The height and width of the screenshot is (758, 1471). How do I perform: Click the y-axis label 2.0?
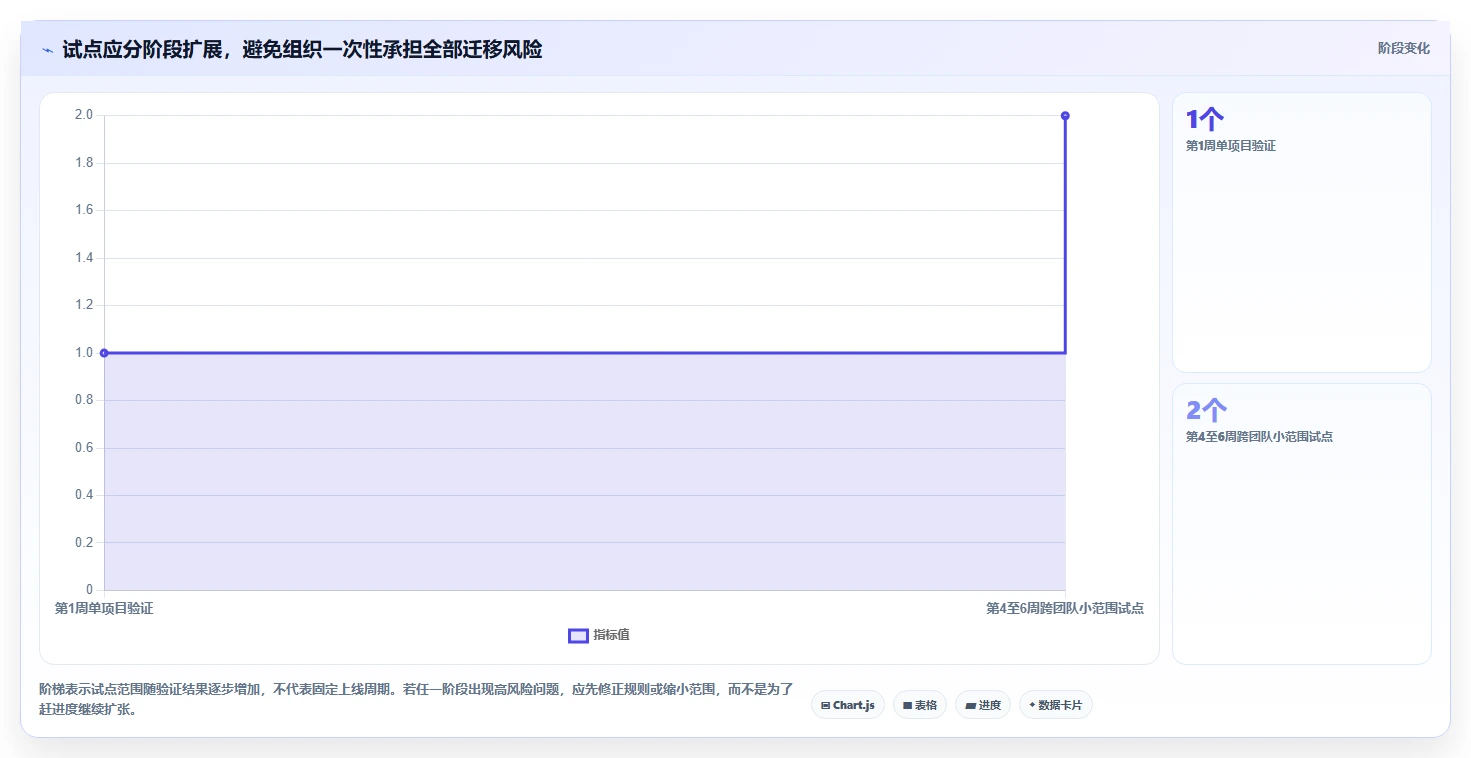tap(84, 115)
